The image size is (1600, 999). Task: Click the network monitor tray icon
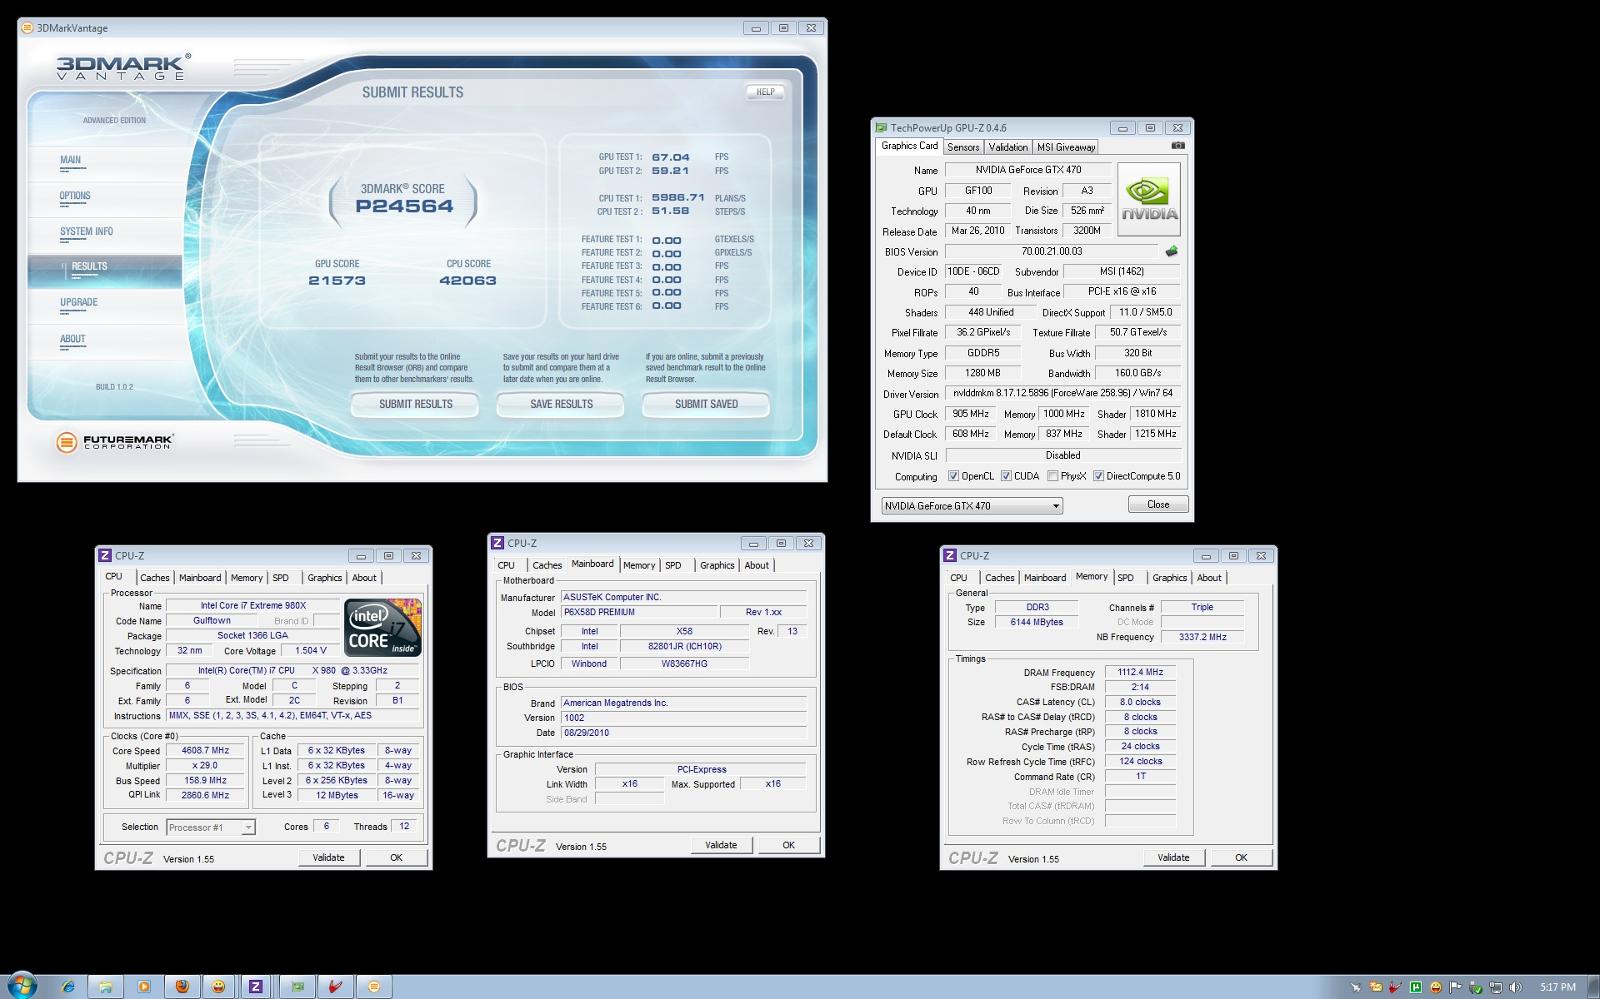1496,987
